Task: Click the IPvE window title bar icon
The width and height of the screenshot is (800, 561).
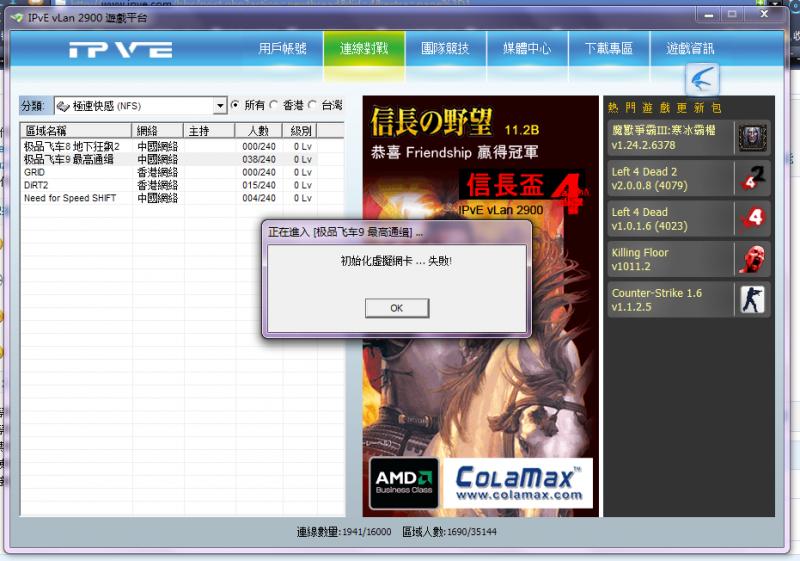Action: point(17,18)
